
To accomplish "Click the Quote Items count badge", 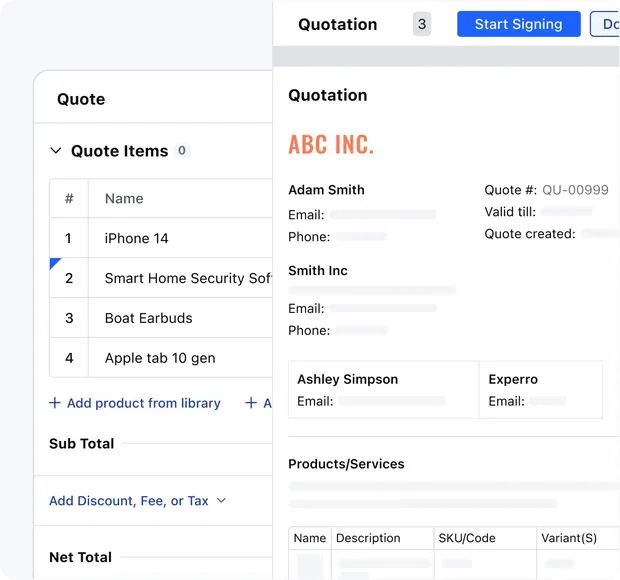I will (x=182, y=151).
